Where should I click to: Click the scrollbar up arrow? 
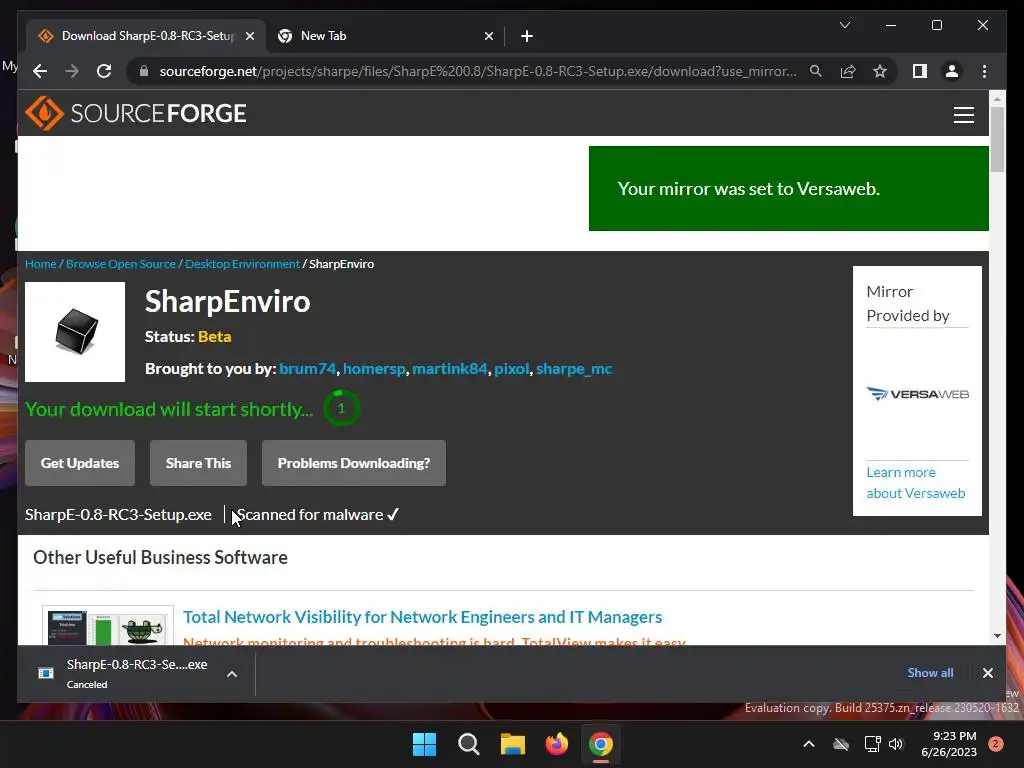(x=997, y=99)
